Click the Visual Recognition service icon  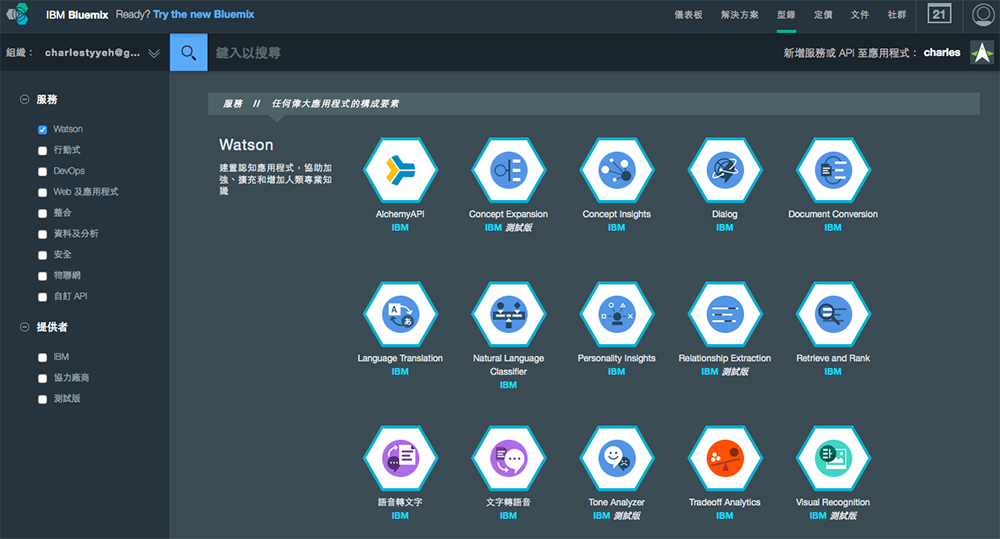point(832,458)
